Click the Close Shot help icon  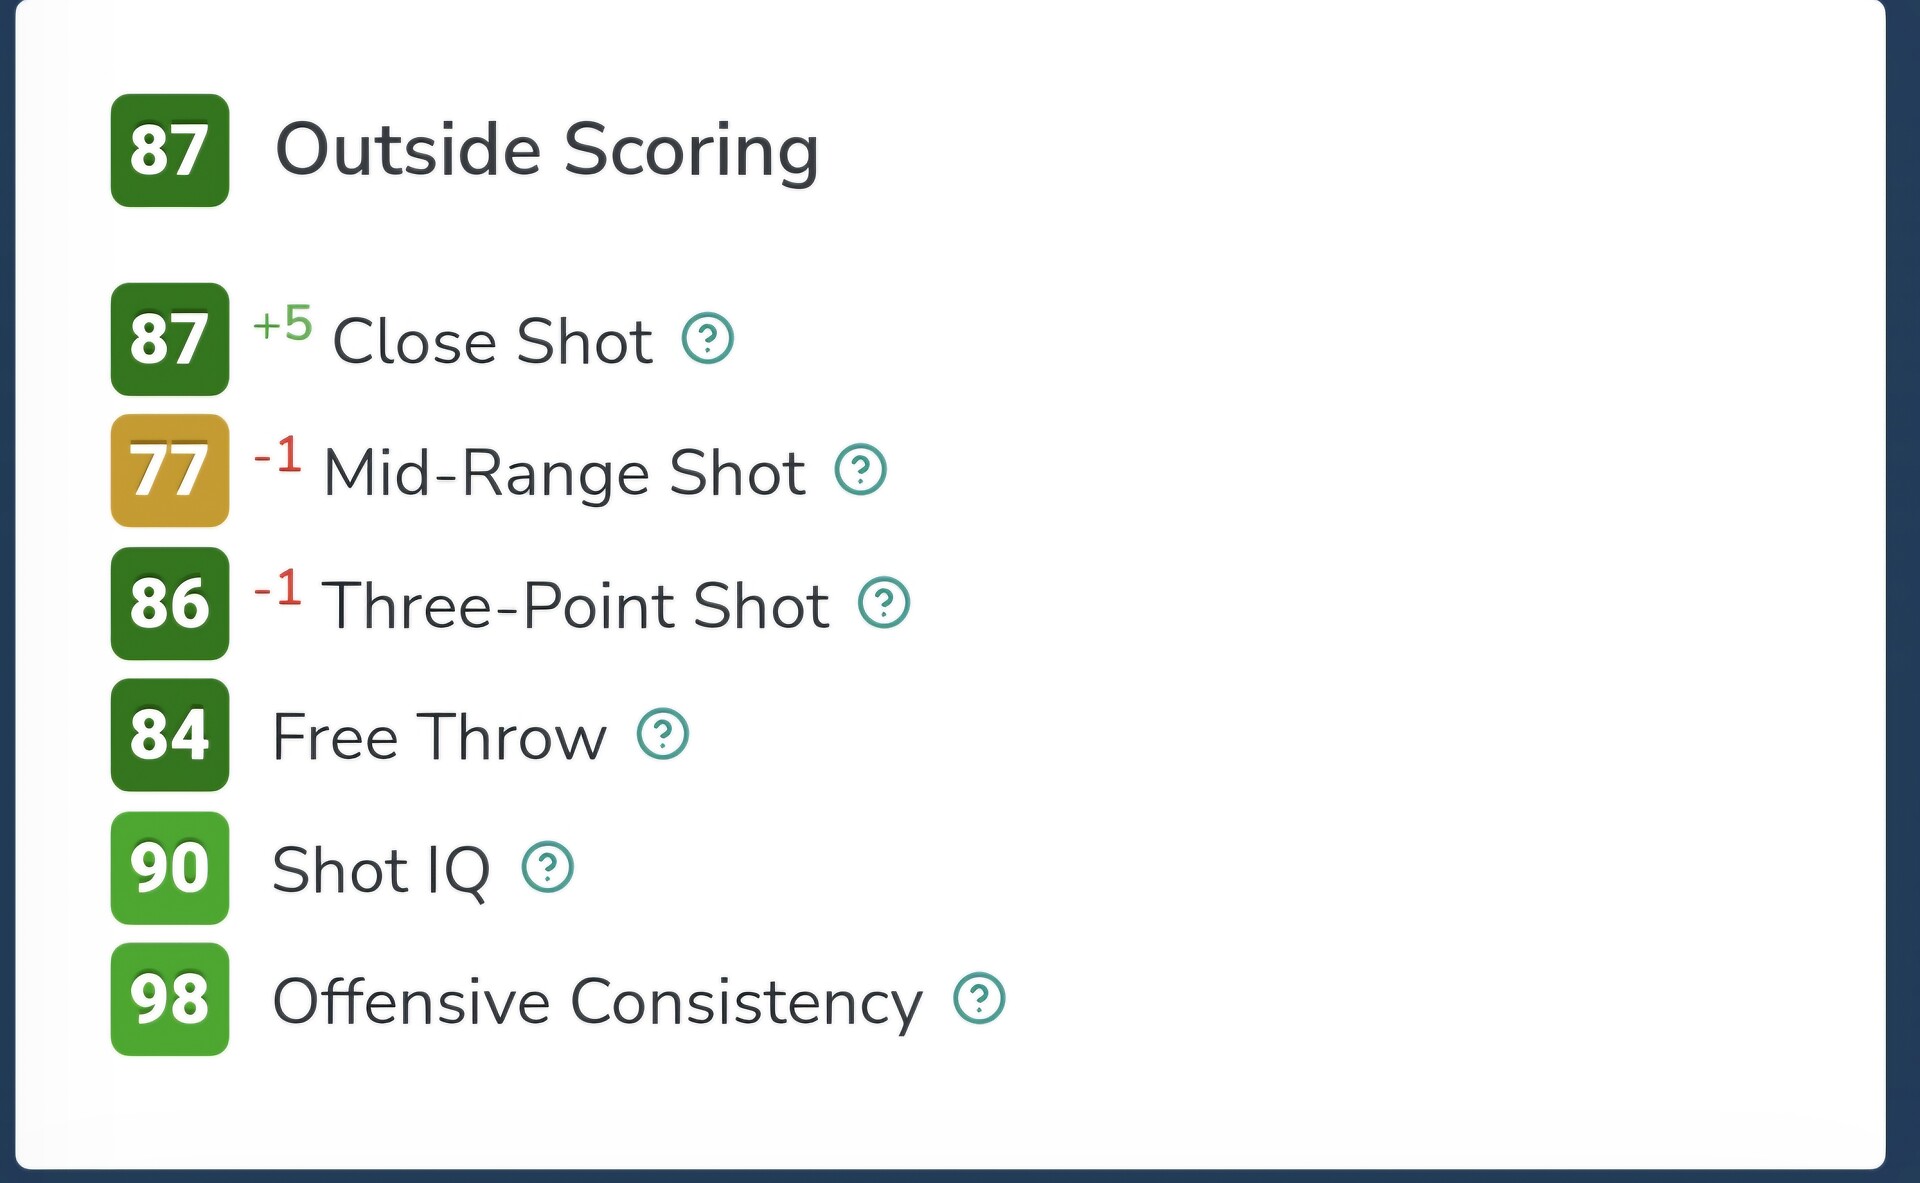click(708, 339)
